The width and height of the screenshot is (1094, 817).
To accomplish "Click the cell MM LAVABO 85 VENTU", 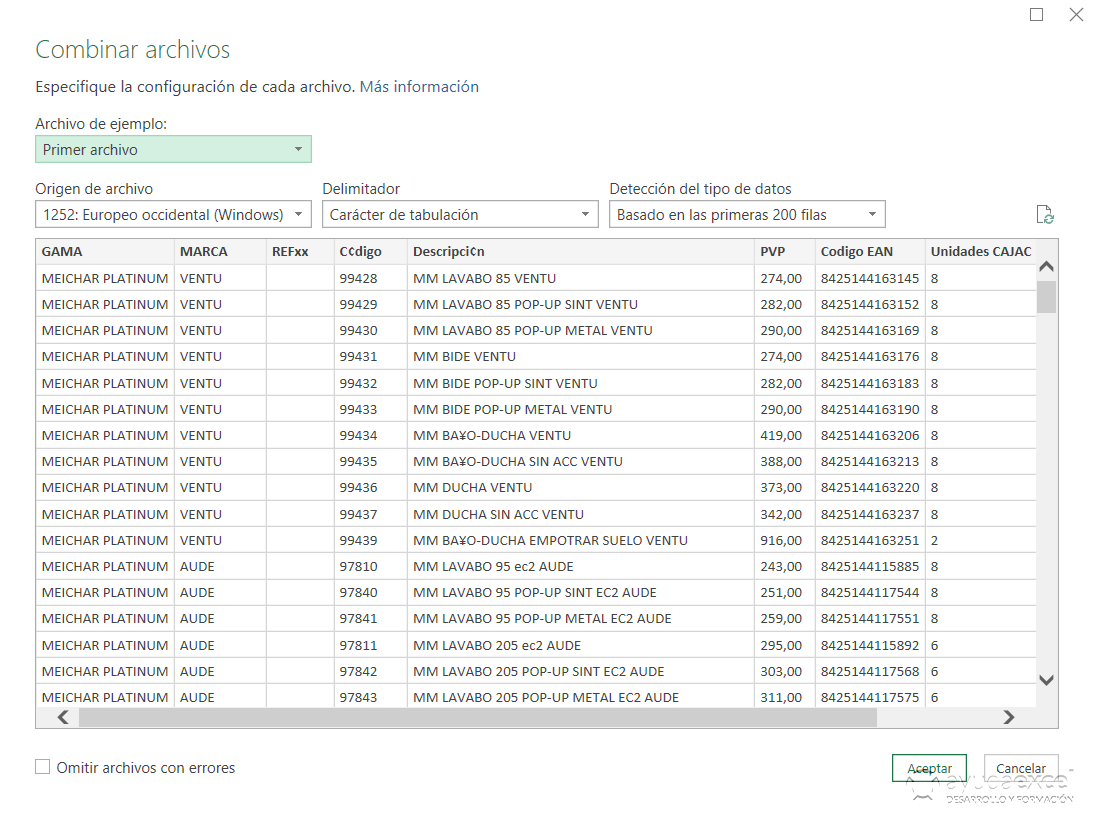I will tap(580, 278).
